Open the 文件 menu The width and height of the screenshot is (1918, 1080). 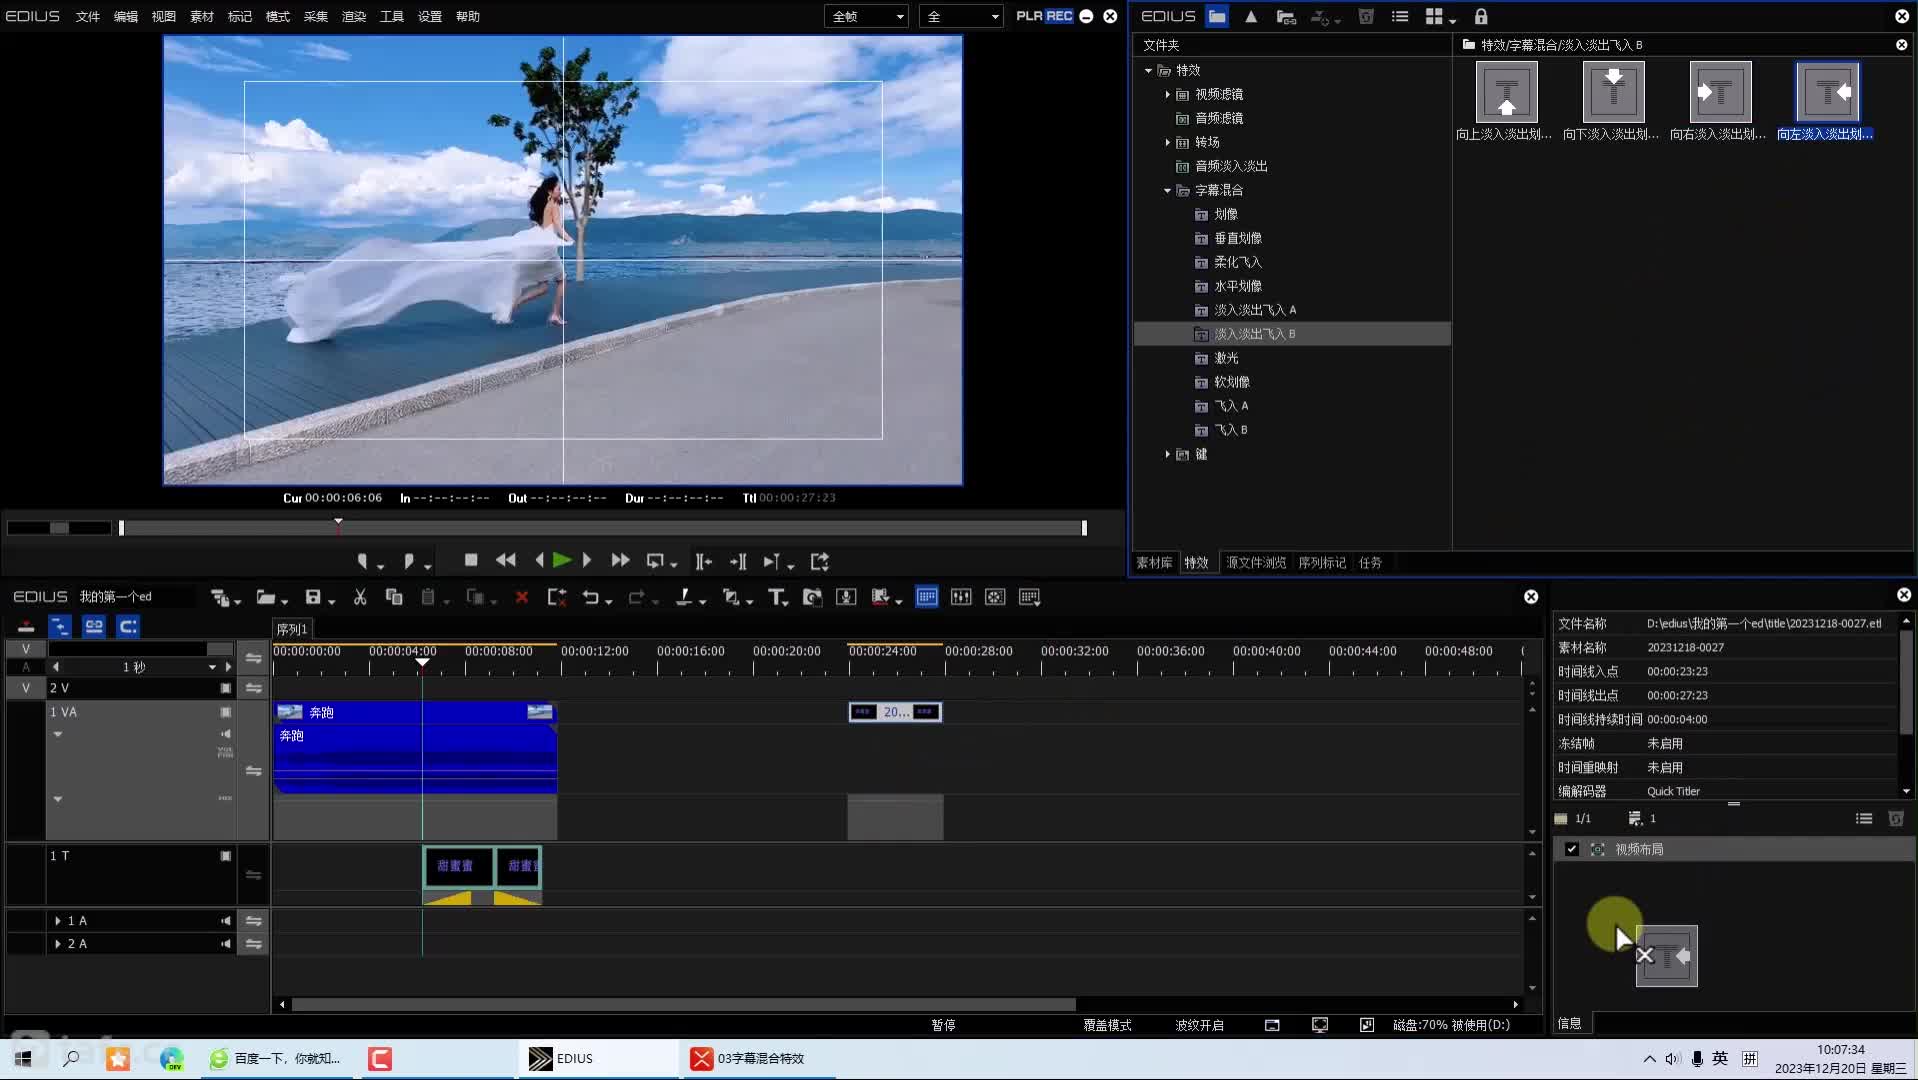(88, 16)
